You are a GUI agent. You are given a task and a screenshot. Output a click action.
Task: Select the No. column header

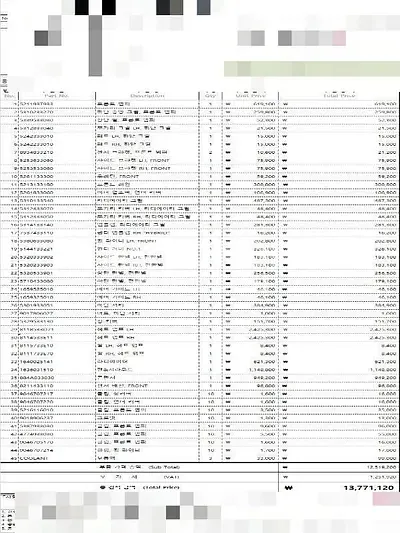9,96
